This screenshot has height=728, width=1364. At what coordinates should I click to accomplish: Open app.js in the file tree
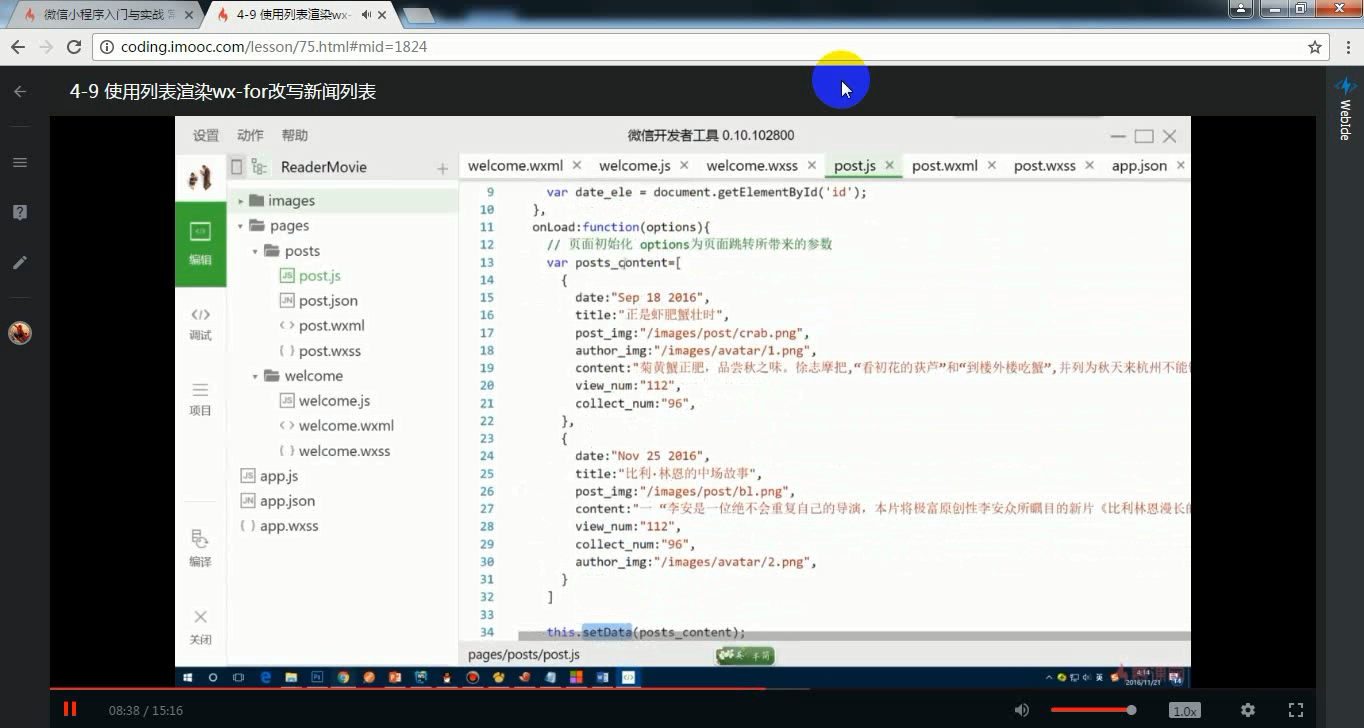tap(270, 476)
